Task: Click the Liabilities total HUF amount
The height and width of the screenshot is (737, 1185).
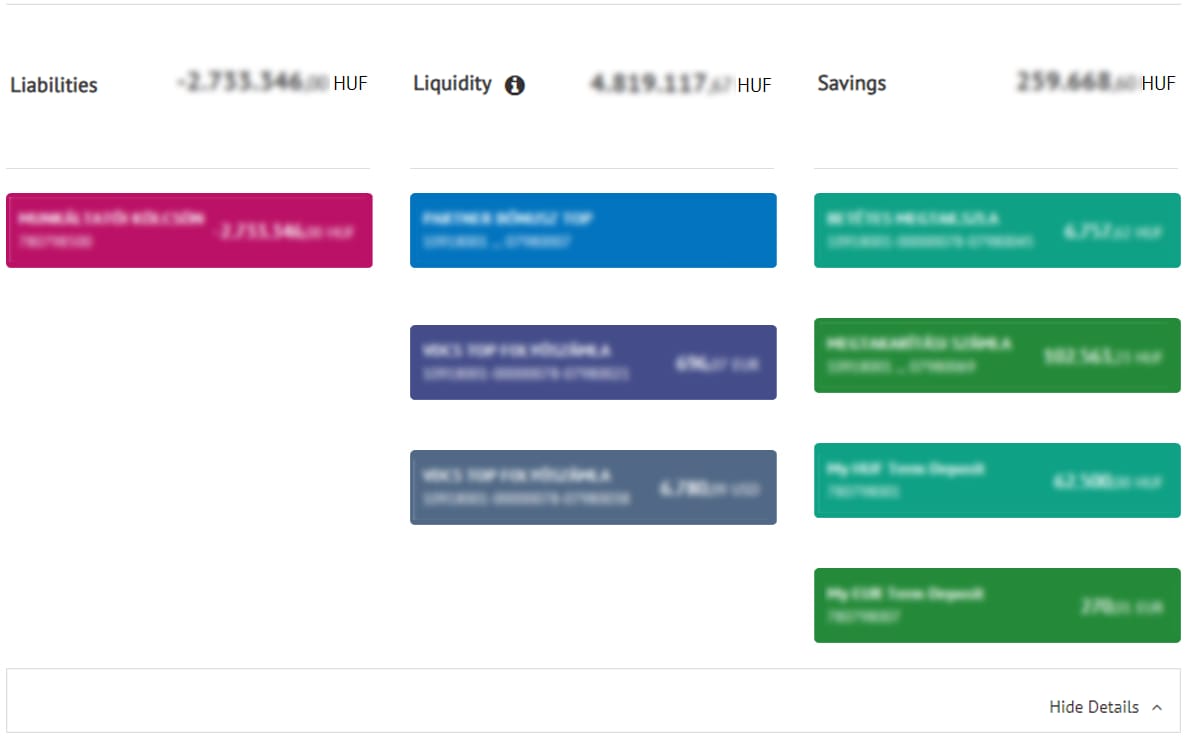Action: pyautogui.click(x=272, y=84)
